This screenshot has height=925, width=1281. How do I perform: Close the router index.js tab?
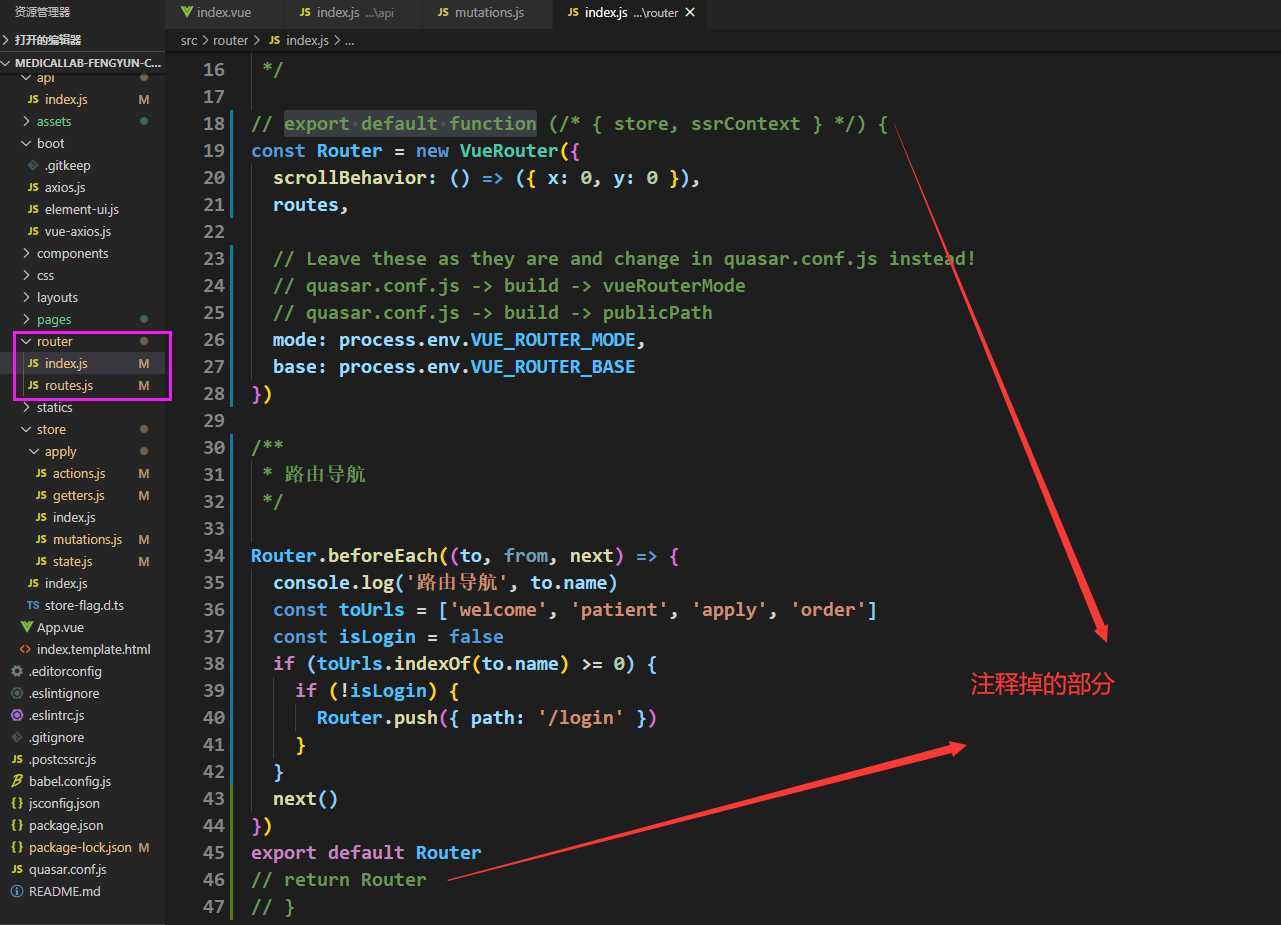(690, 13)
